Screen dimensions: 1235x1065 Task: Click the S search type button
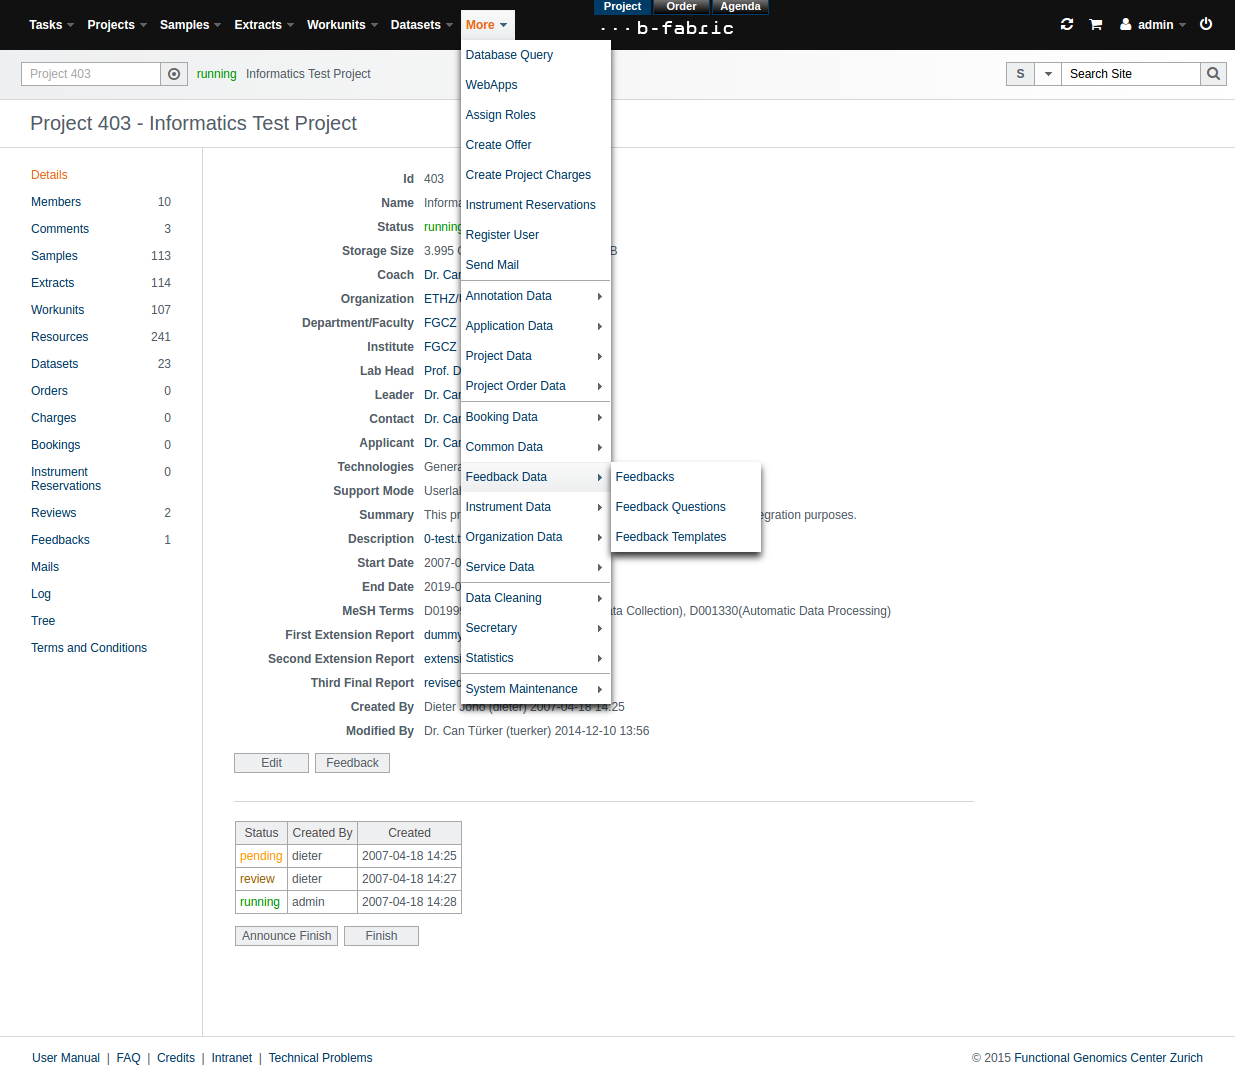[1020, 74]
